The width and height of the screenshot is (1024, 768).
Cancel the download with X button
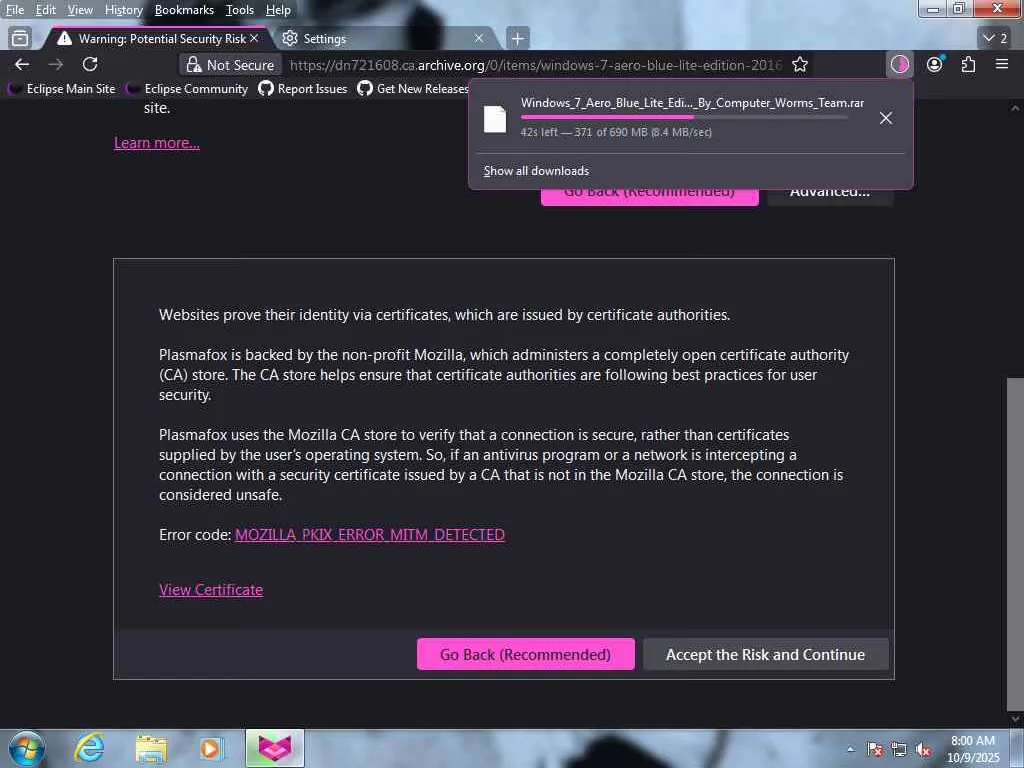pyautogui.click(x=886, y=118)
